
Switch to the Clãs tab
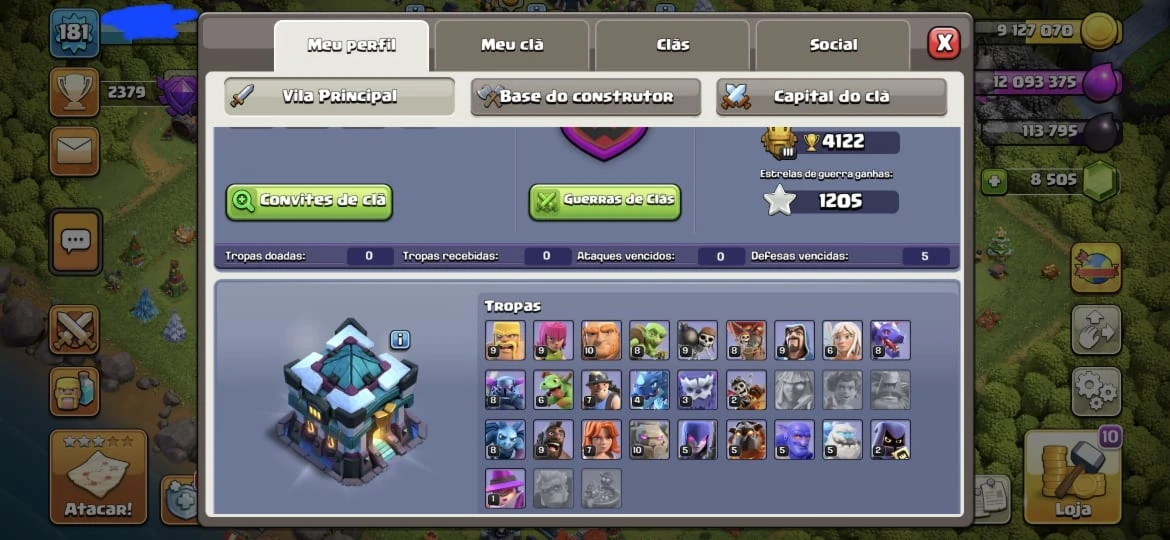point(672,45)
